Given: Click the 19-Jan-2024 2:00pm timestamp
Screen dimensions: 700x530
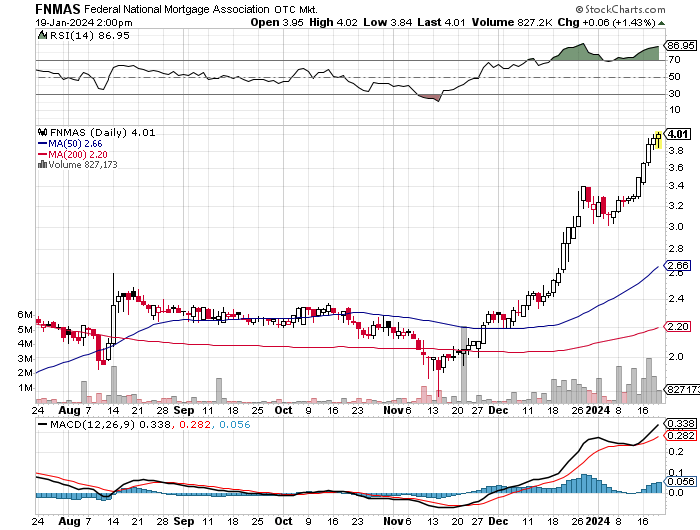Looking at the screenshot, I should (84, 22).
